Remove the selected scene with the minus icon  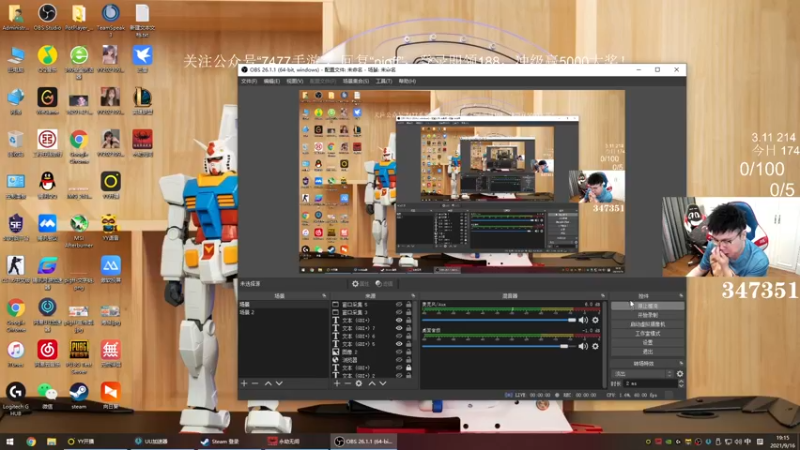(x=255, y=383)
